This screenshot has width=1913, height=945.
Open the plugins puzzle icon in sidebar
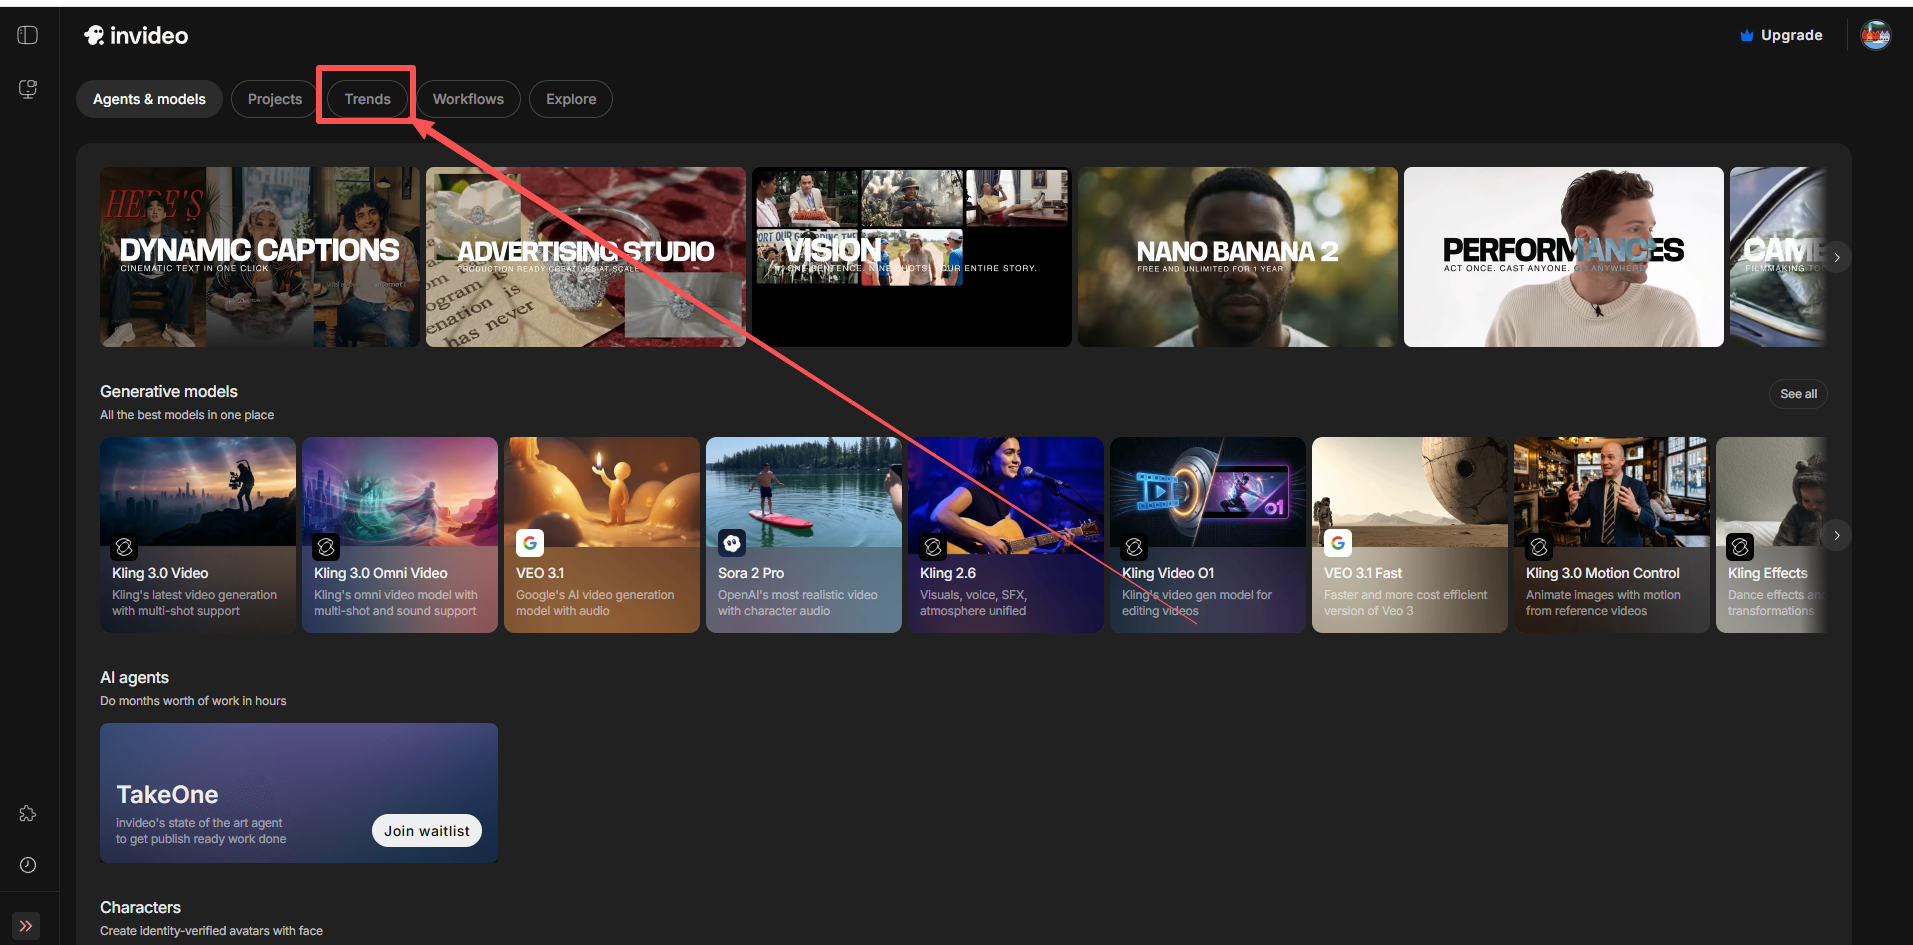coord(28,814)
